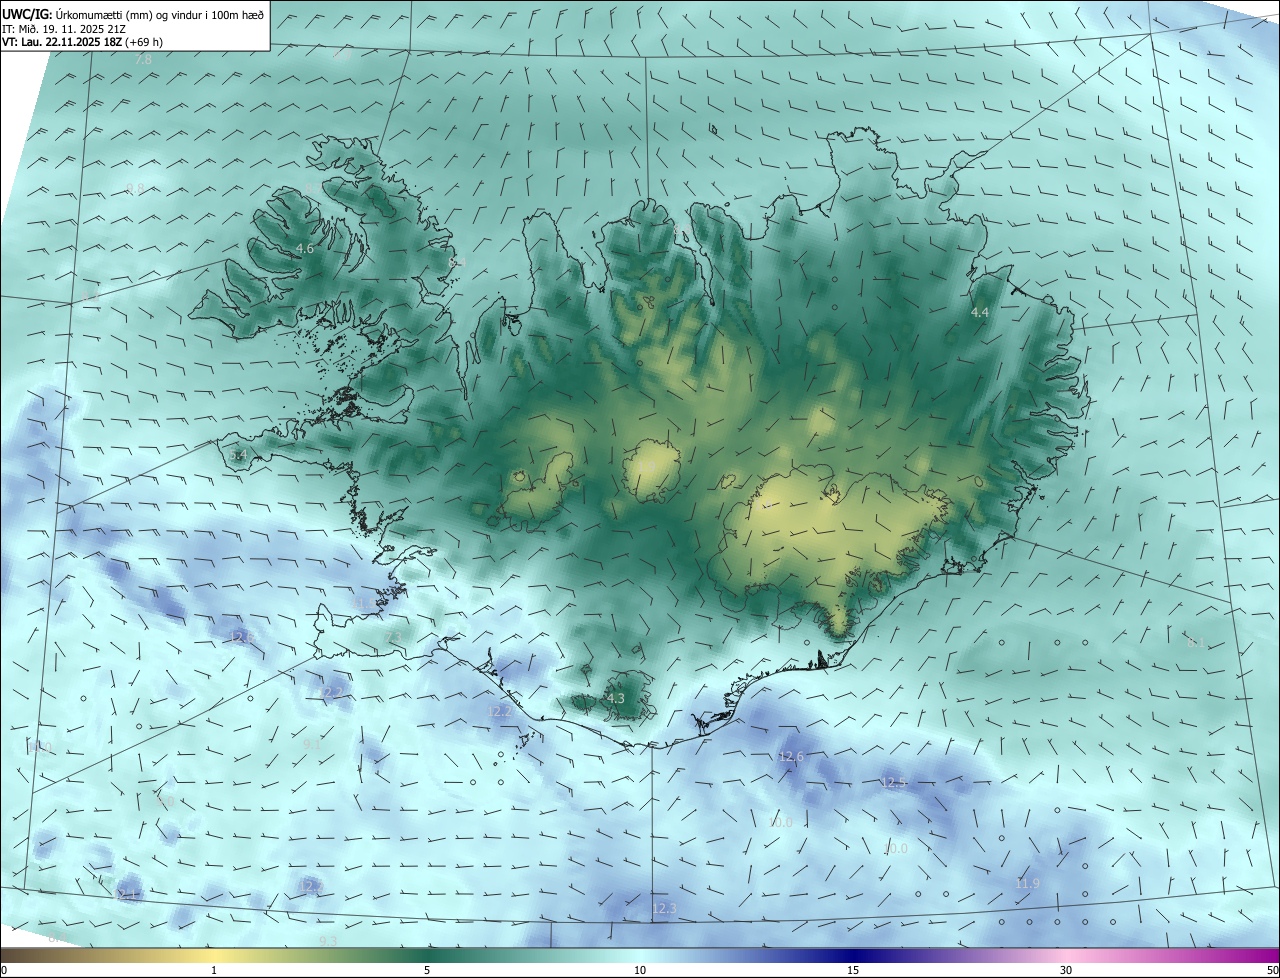This screenshot has width=1280, height=978.
Task: Click the 7.3 value on Reykjanes peninsula
Action: (x=392, y=637)
